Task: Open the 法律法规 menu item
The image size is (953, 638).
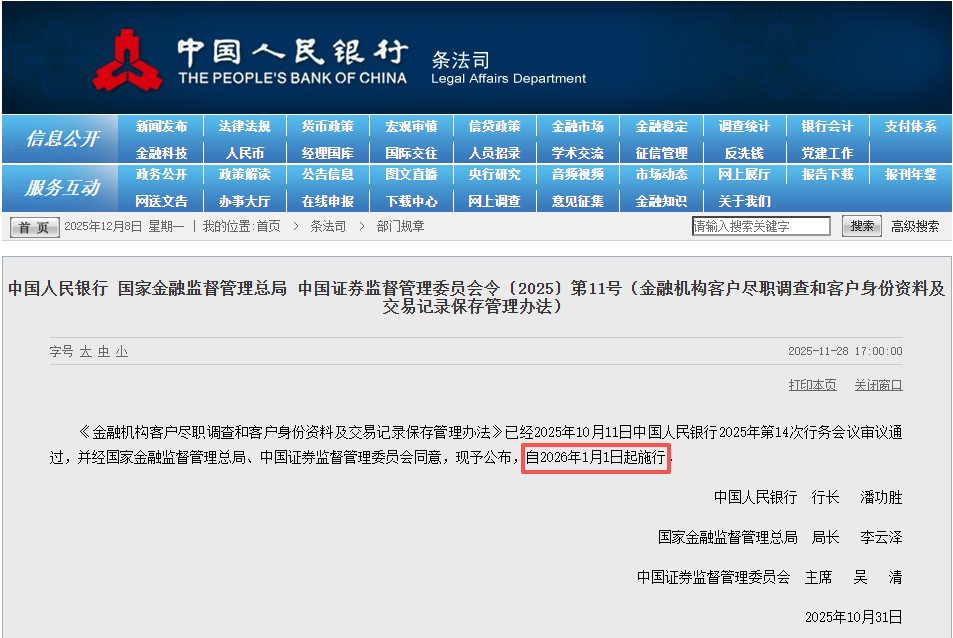Action: pos(242,125)
